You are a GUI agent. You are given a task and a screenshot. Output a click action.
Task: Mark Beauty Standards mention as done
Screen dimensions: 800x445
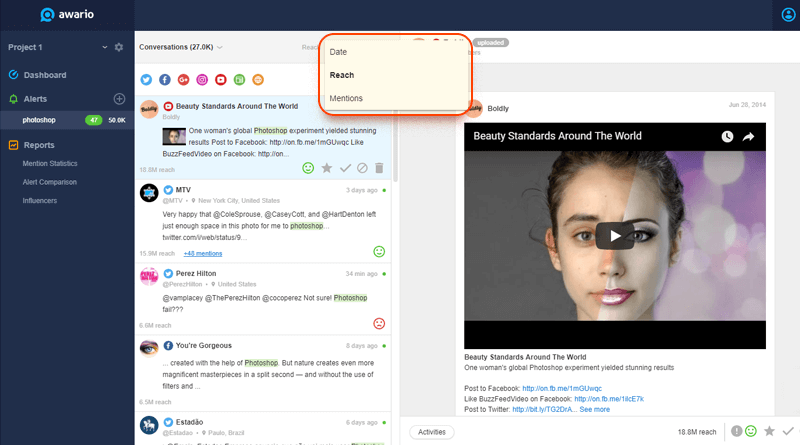(345, 168)
